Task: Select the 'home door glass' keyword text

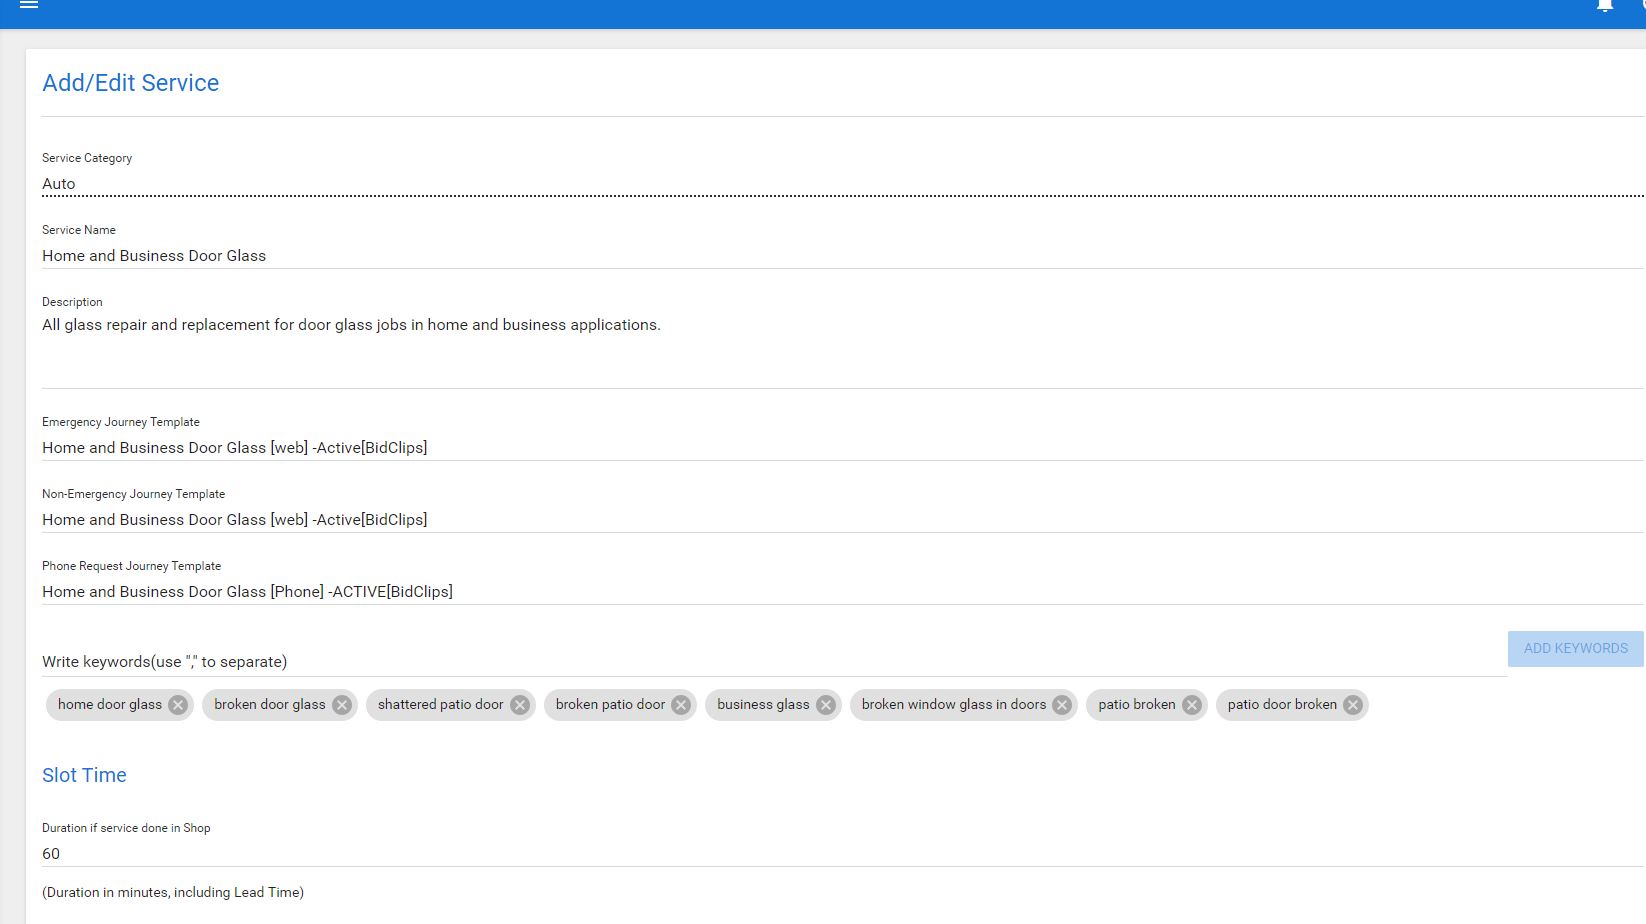Action: pyautogui.click(x=110, y=705)
